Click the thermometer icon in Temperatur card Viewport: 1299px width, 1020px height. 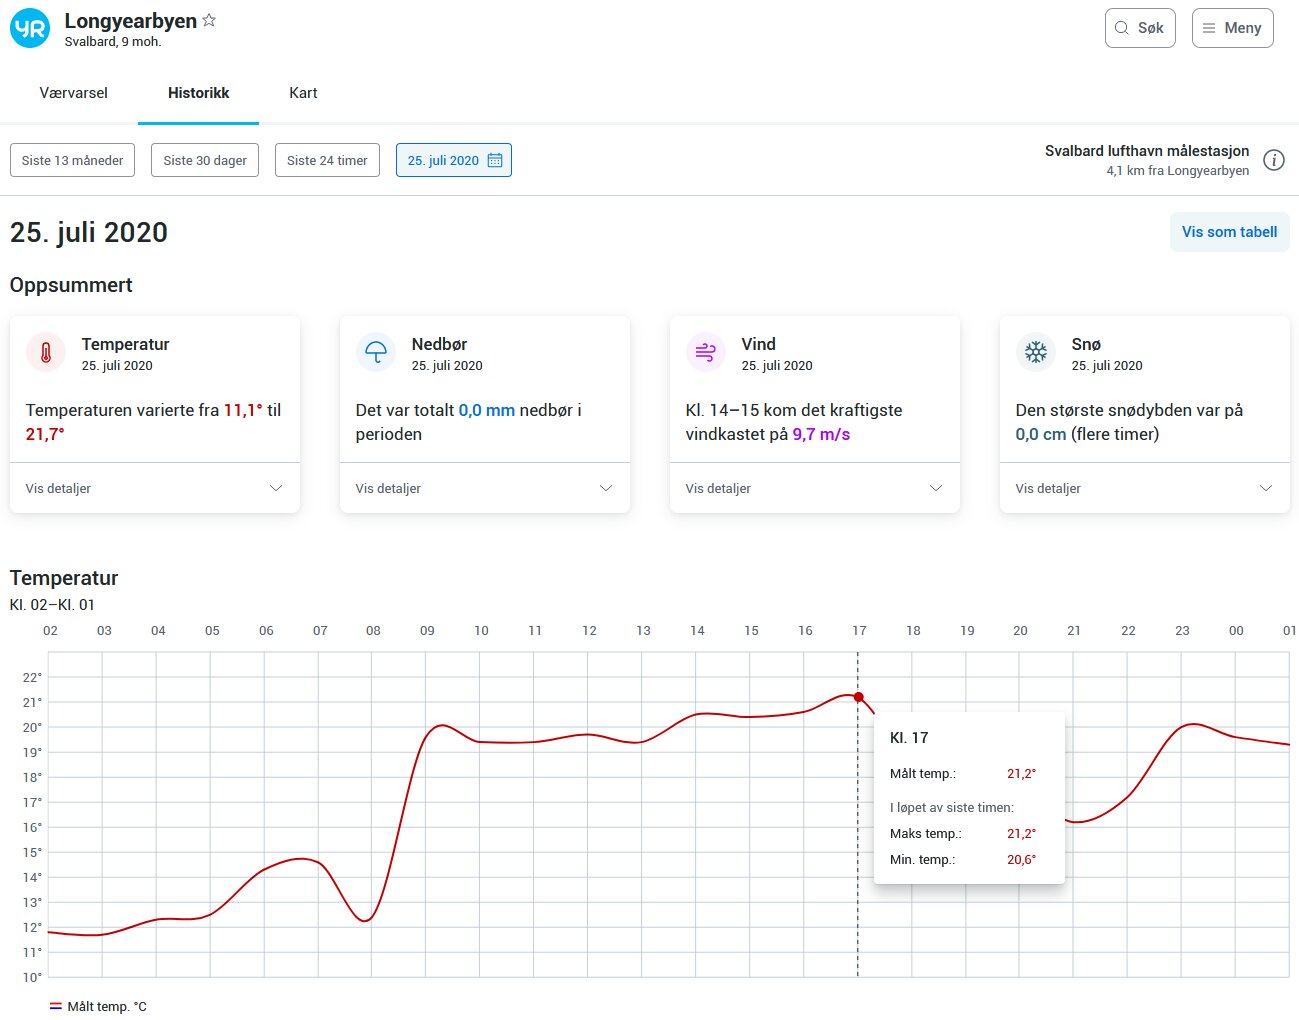coord(46,353)
